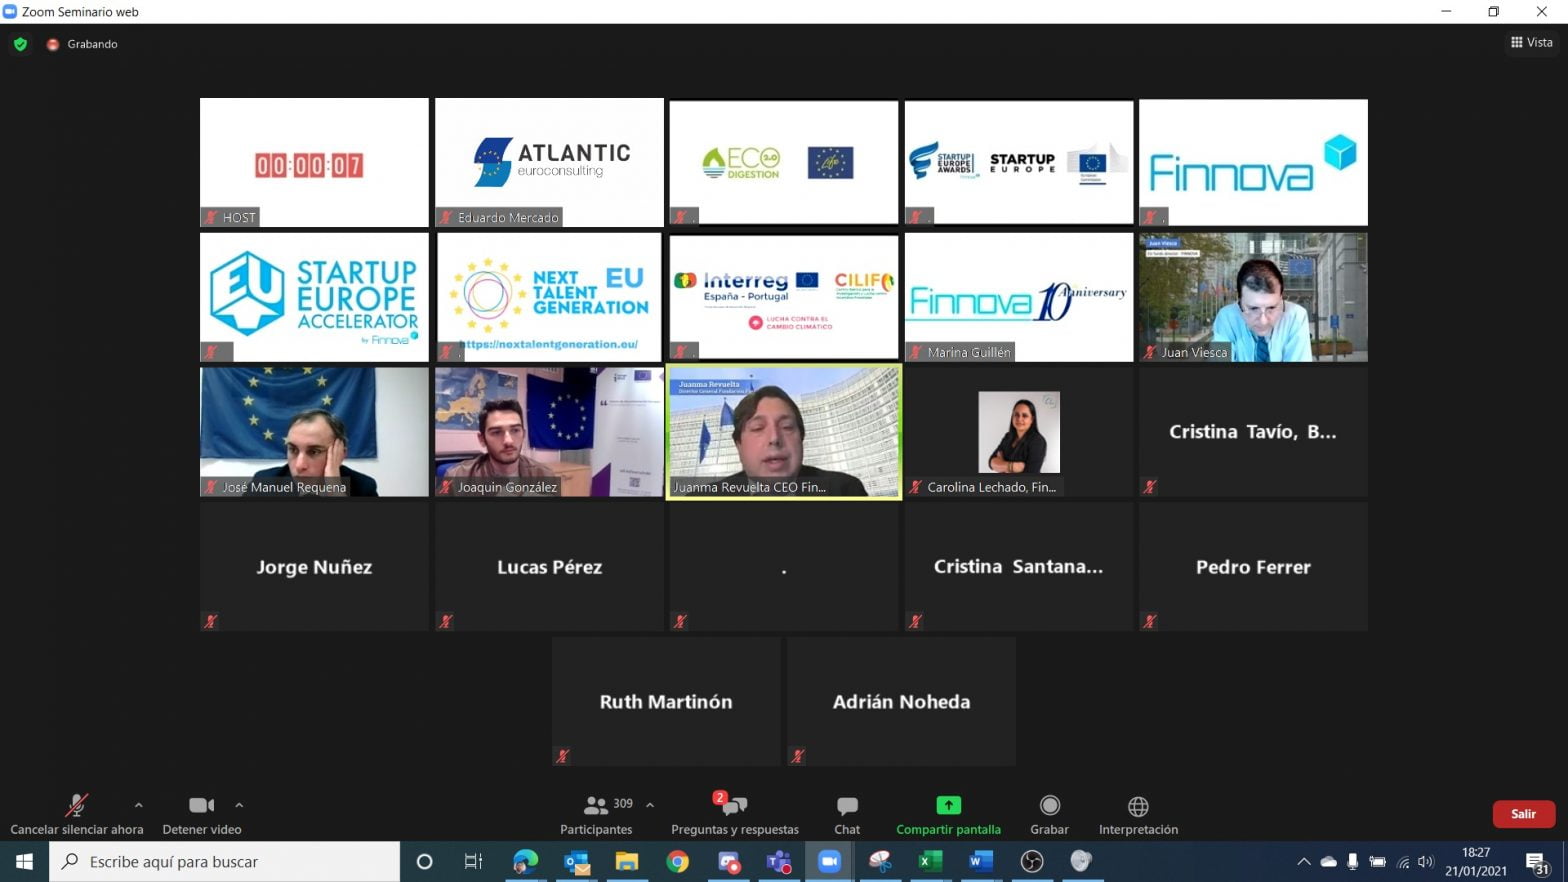Click the red Salir button
Viewport: 1568px width, 882px height.
coord(1523,814)
